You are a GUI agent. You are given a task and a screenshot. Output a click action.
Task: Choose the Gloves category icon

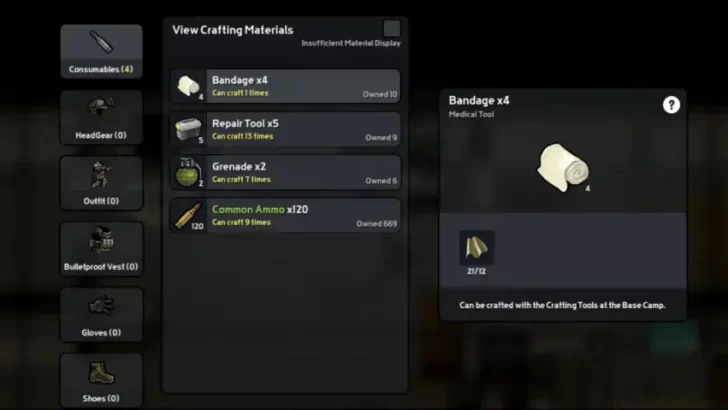(101, 306)
